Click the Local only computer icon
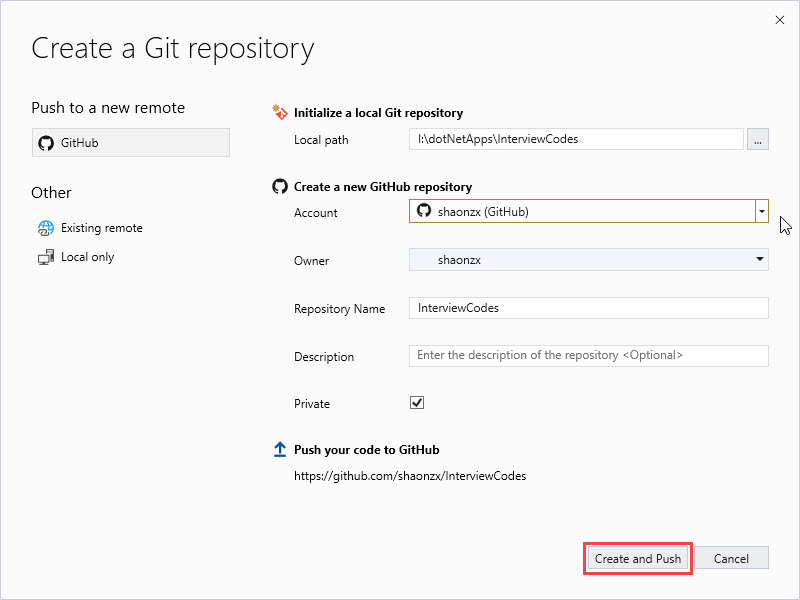Viewport: 800px width, 600px height. point(45,257)
